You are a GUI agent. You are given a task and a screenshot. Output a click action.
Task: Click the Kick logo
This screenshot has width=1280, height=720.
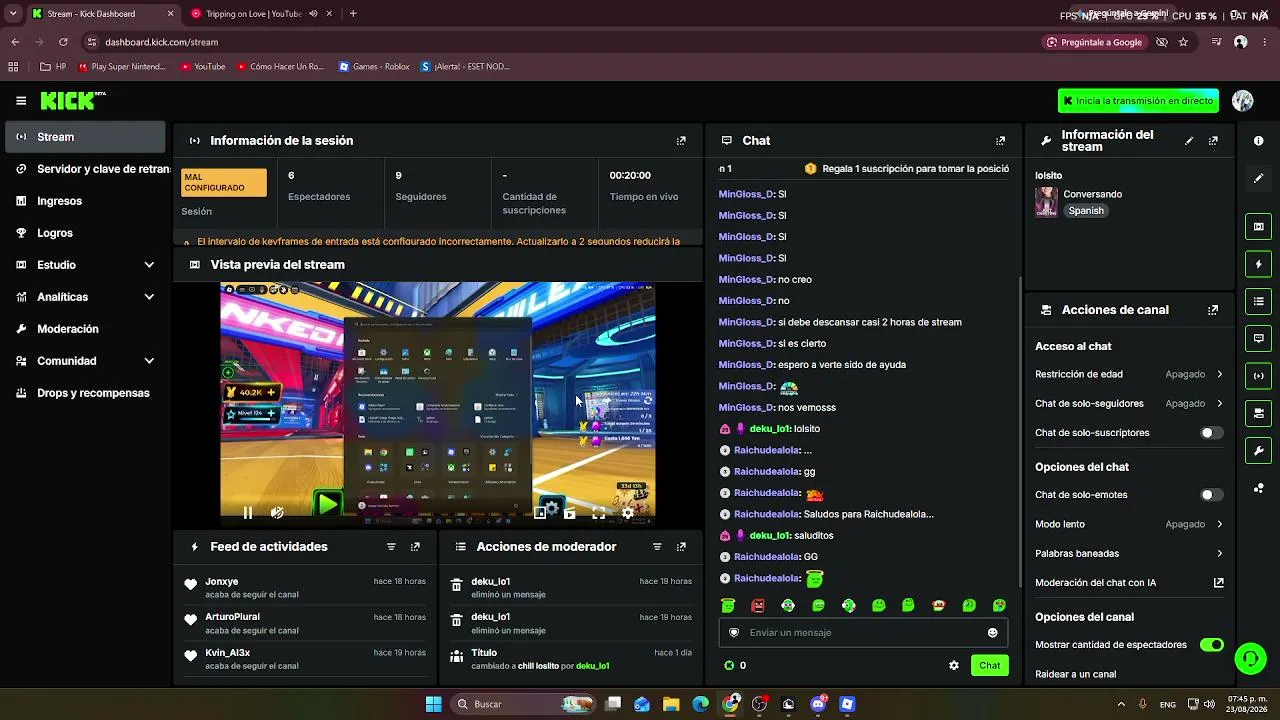point(72,101)
